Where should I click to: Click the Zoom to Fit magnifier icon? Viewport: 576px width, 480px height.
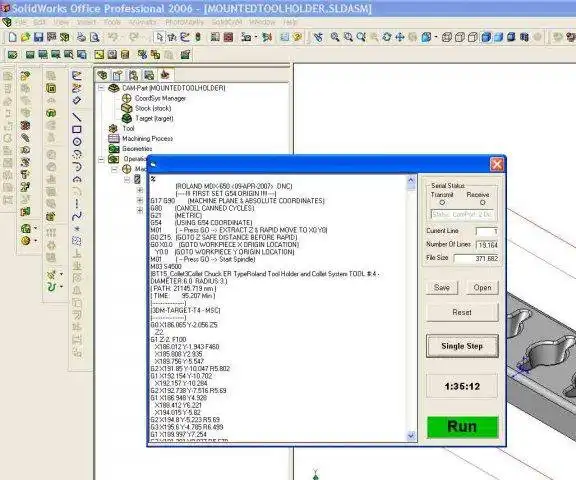(x=335, y=37)
